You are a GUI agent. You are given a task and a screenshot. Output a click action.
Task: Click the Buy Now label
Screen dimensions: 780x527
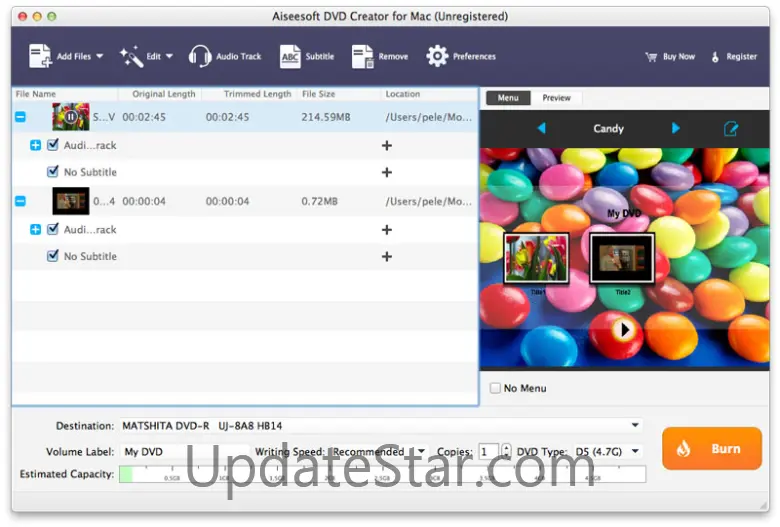coord(679,57)
